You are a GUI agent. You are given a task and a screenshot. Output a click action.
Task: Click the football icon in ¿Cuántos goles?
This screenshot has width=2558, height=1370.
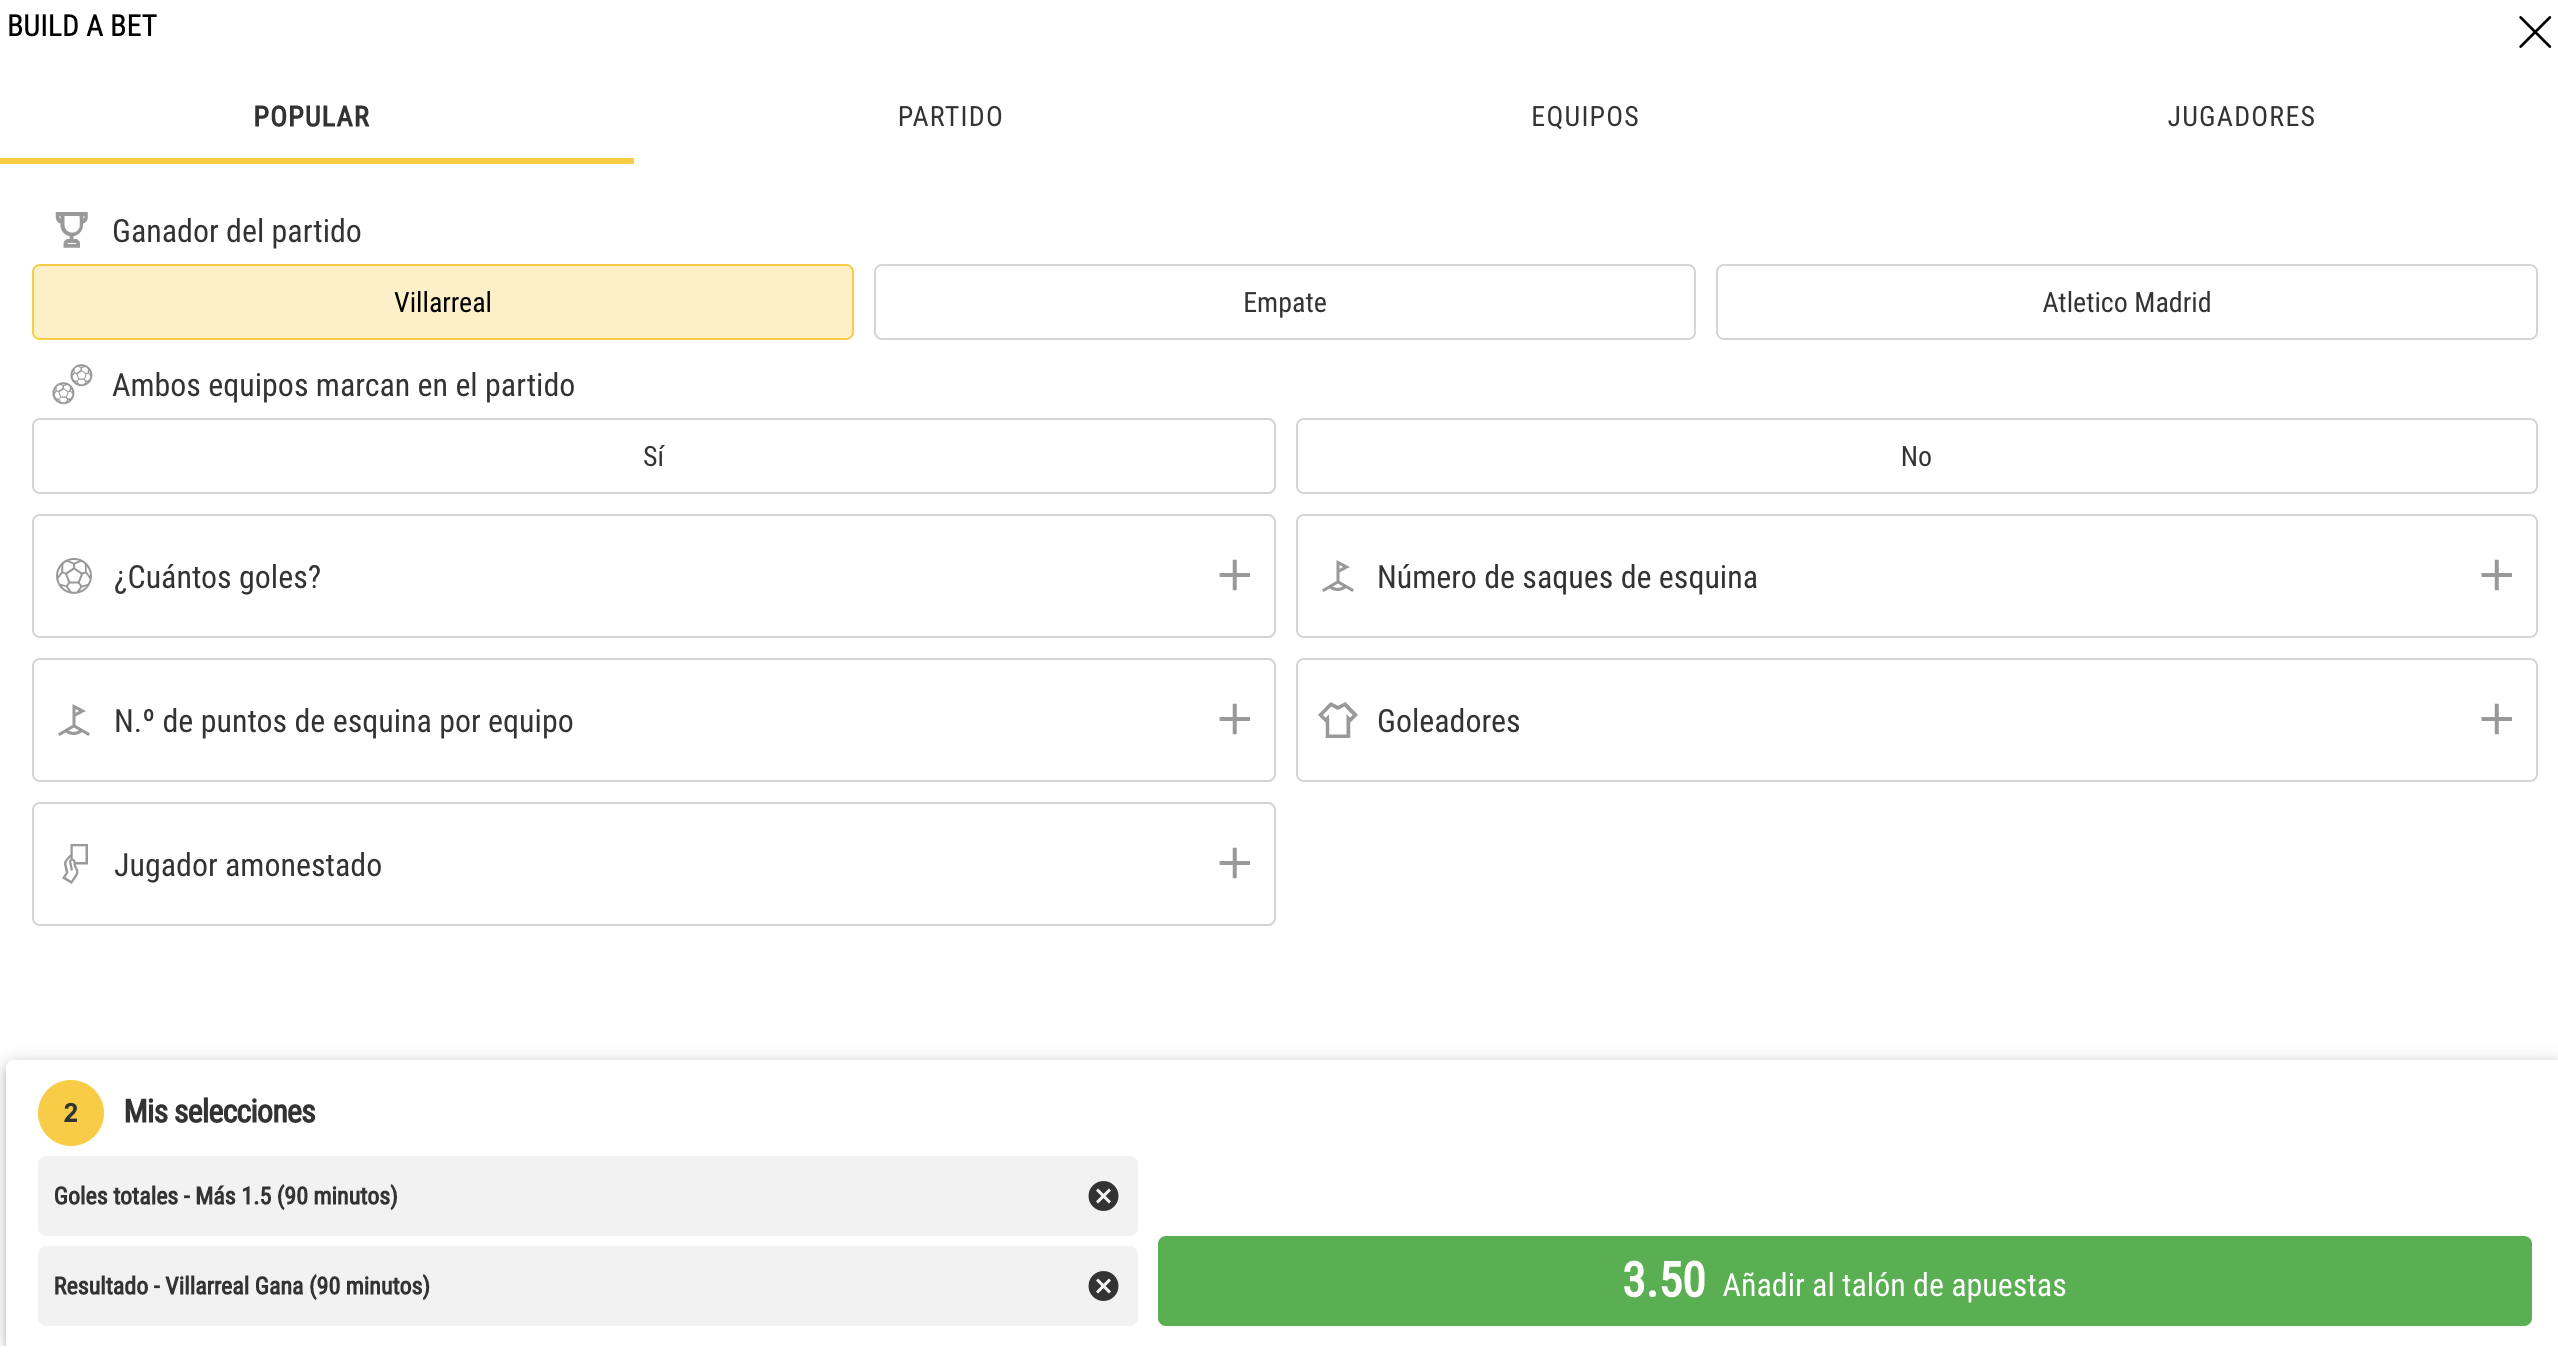74,576
